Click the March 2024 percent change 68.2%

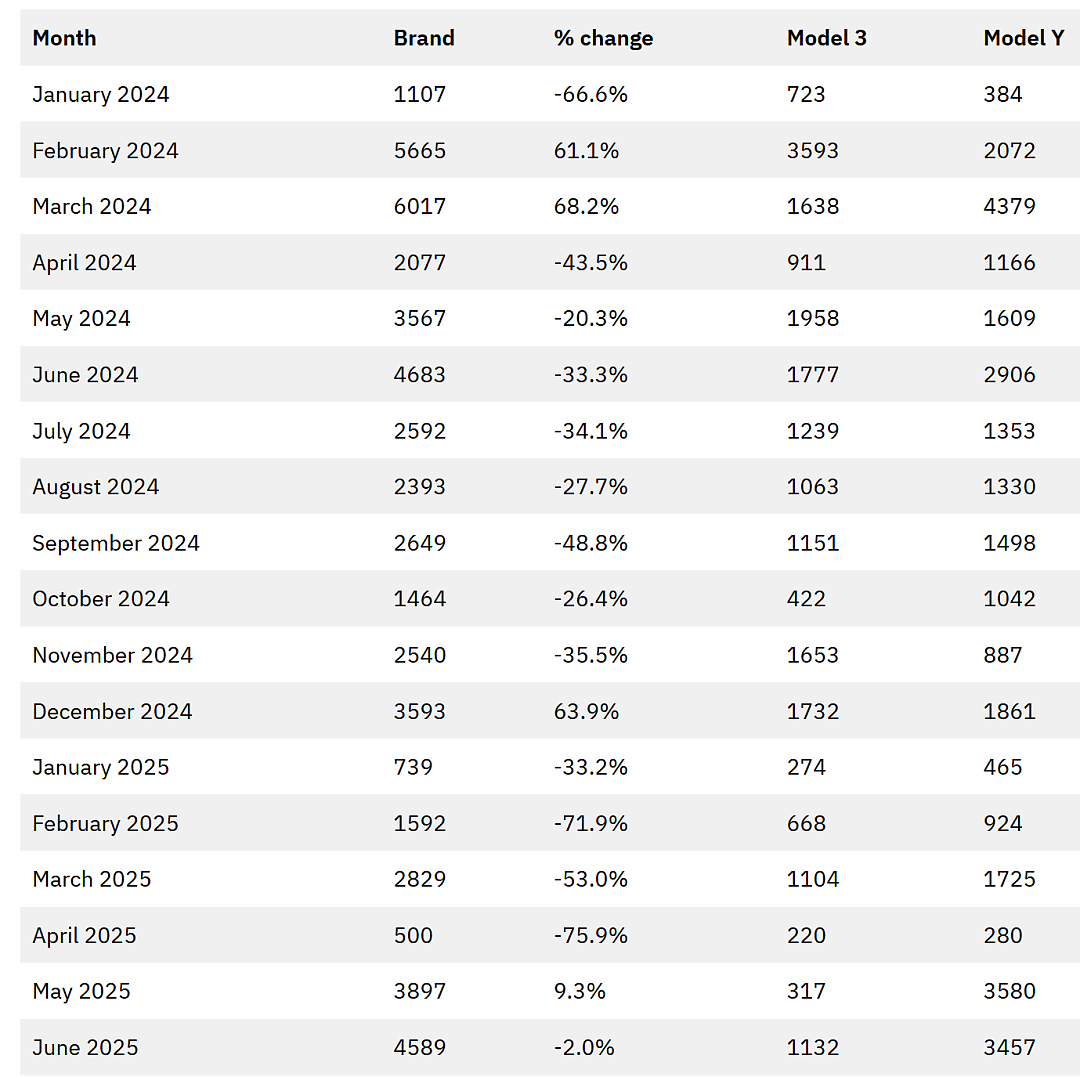click(x=586, y=206)
